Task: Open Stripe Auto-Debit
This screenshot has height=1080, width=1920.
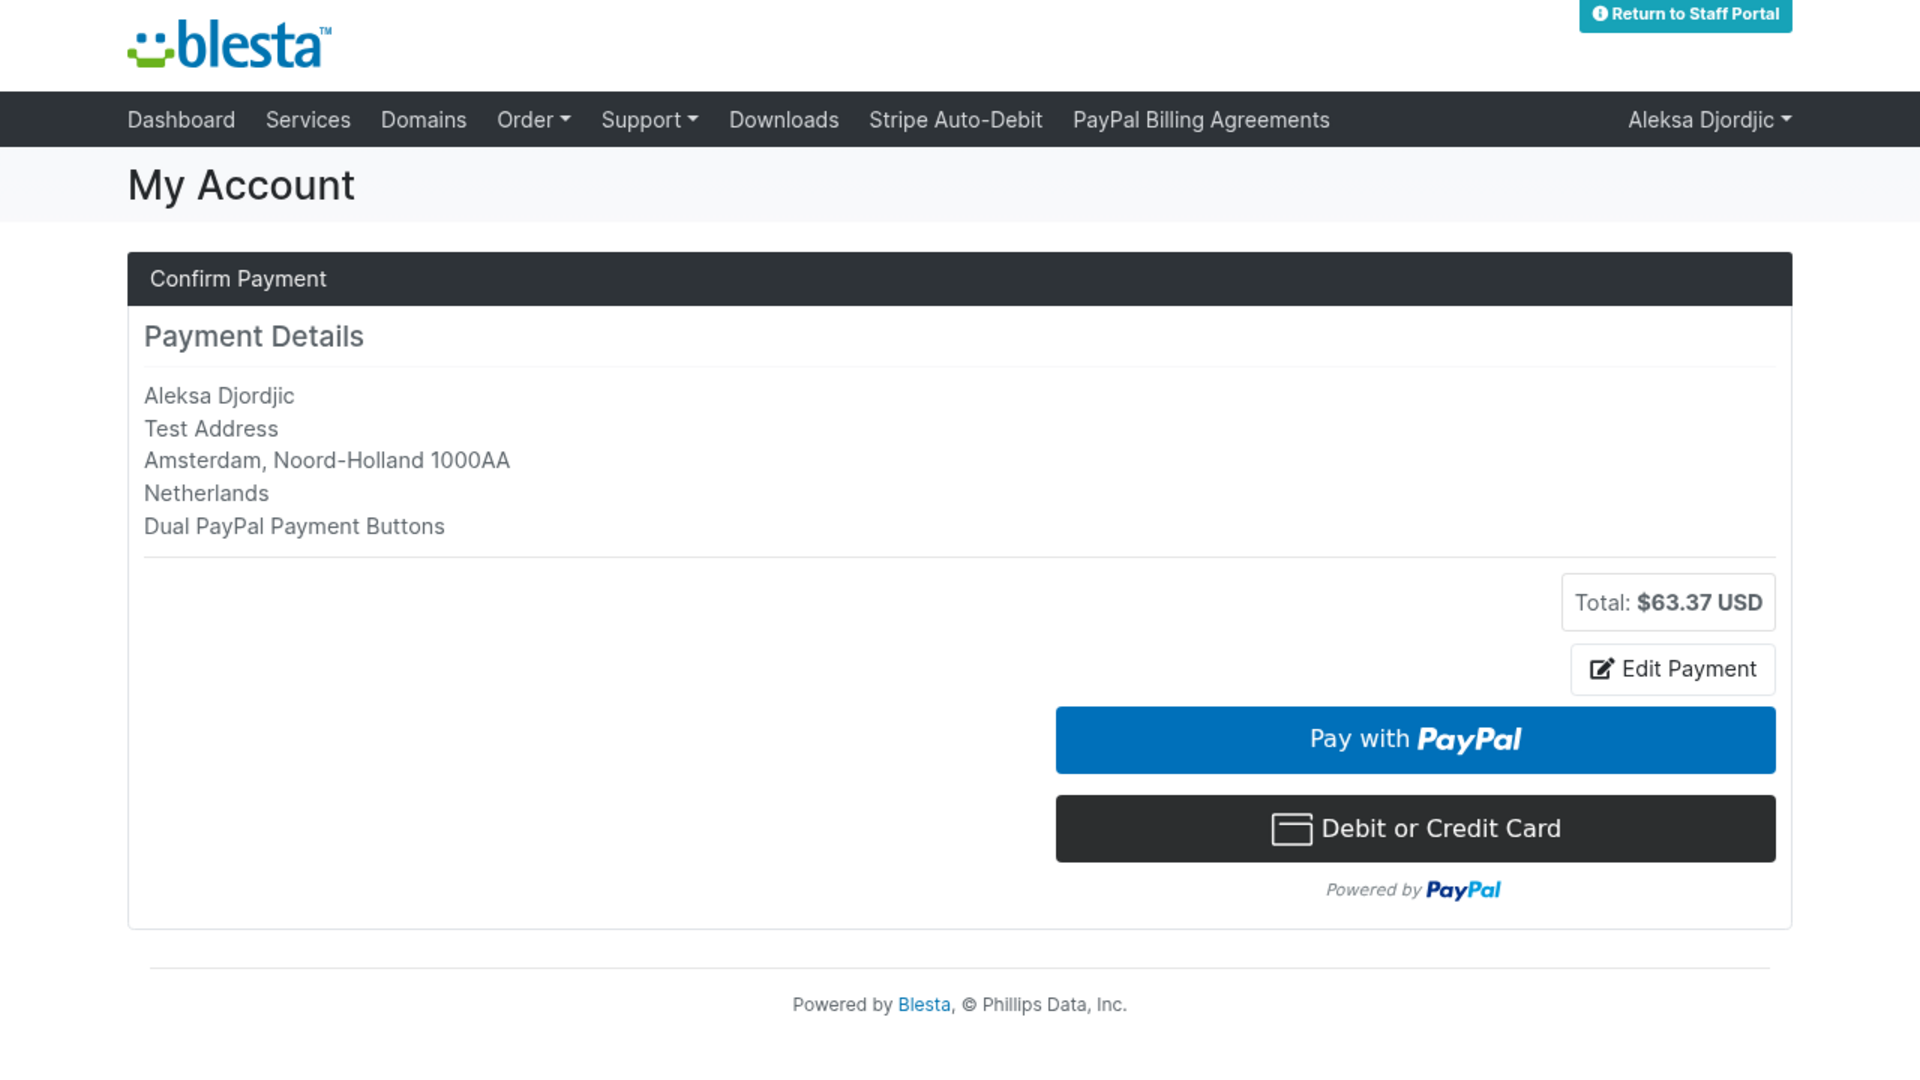Action: 955,120
